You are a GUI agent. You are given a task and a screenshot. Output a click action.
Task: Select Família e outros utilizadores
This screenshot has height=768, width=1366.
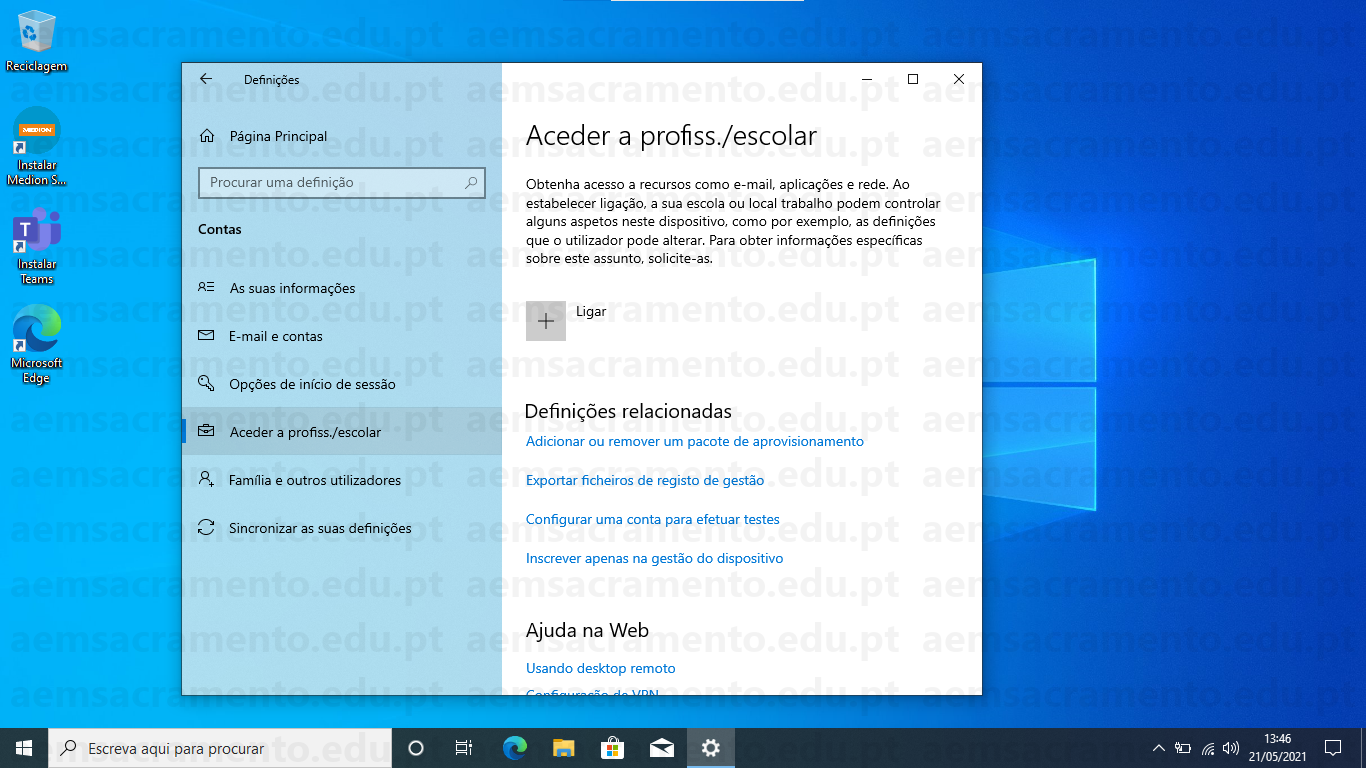click(315, 480)
